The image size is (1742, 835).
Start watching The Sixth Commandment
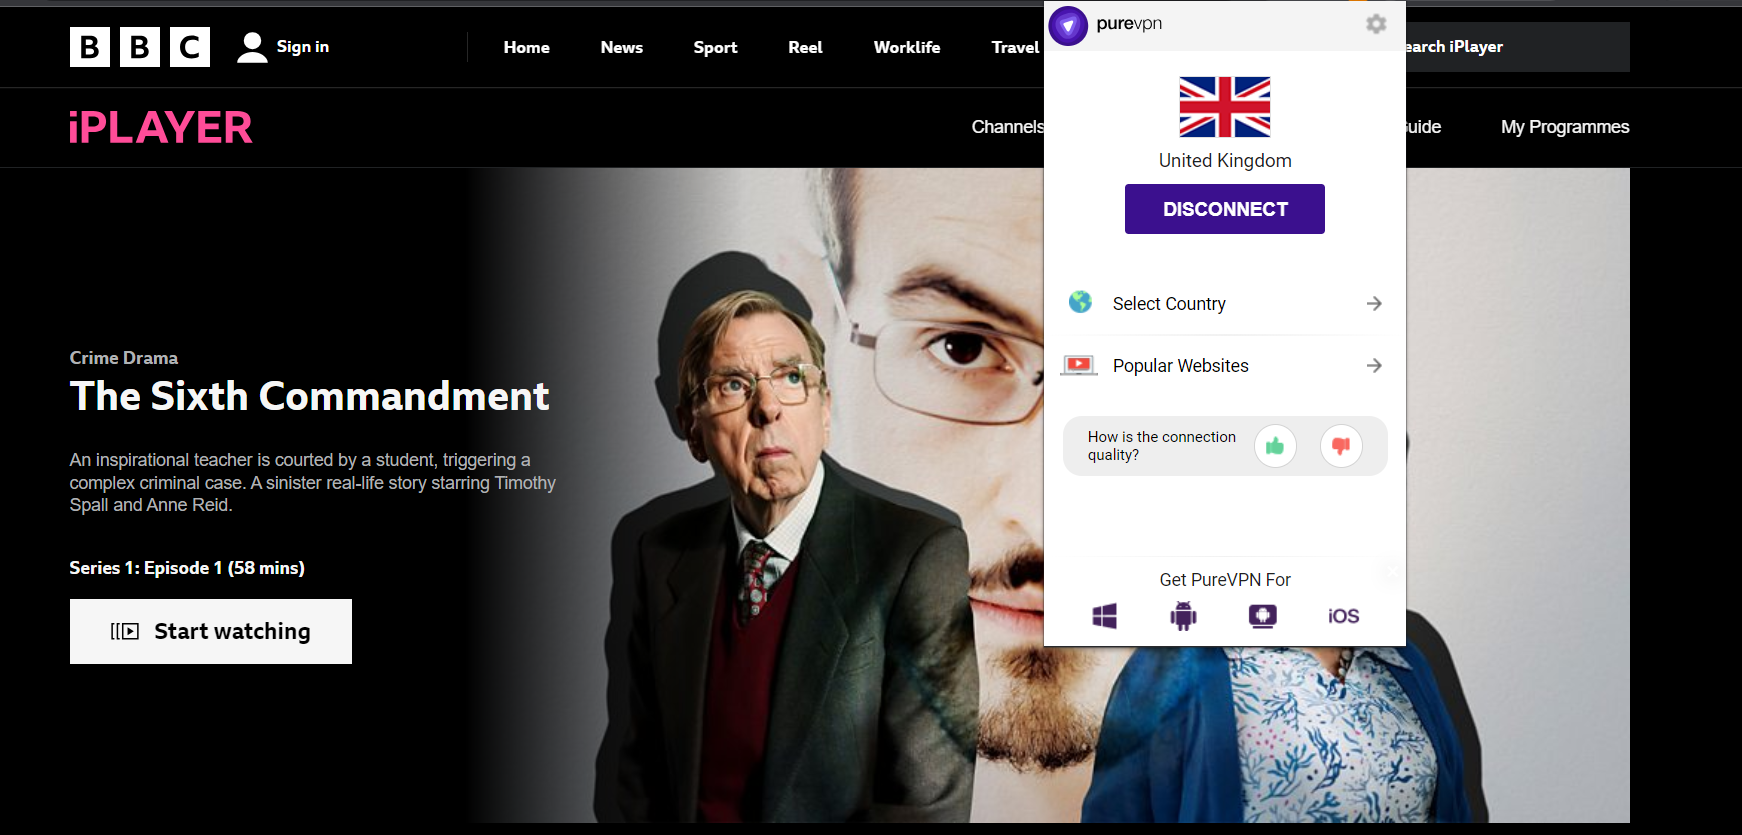pos(211,631)
